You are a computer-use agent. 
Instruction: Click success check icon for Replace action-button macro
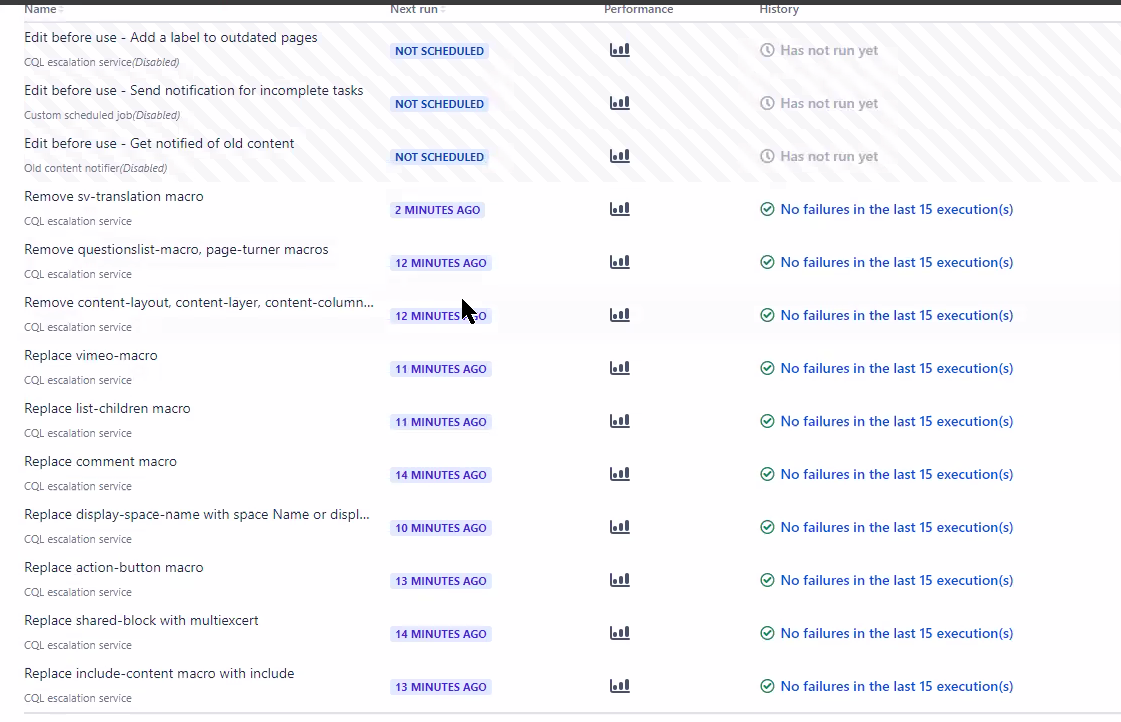tap(767, 579)
